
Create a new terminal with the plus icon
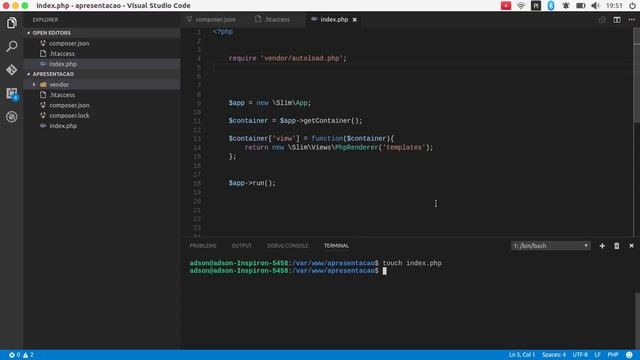tap(602, 246)
